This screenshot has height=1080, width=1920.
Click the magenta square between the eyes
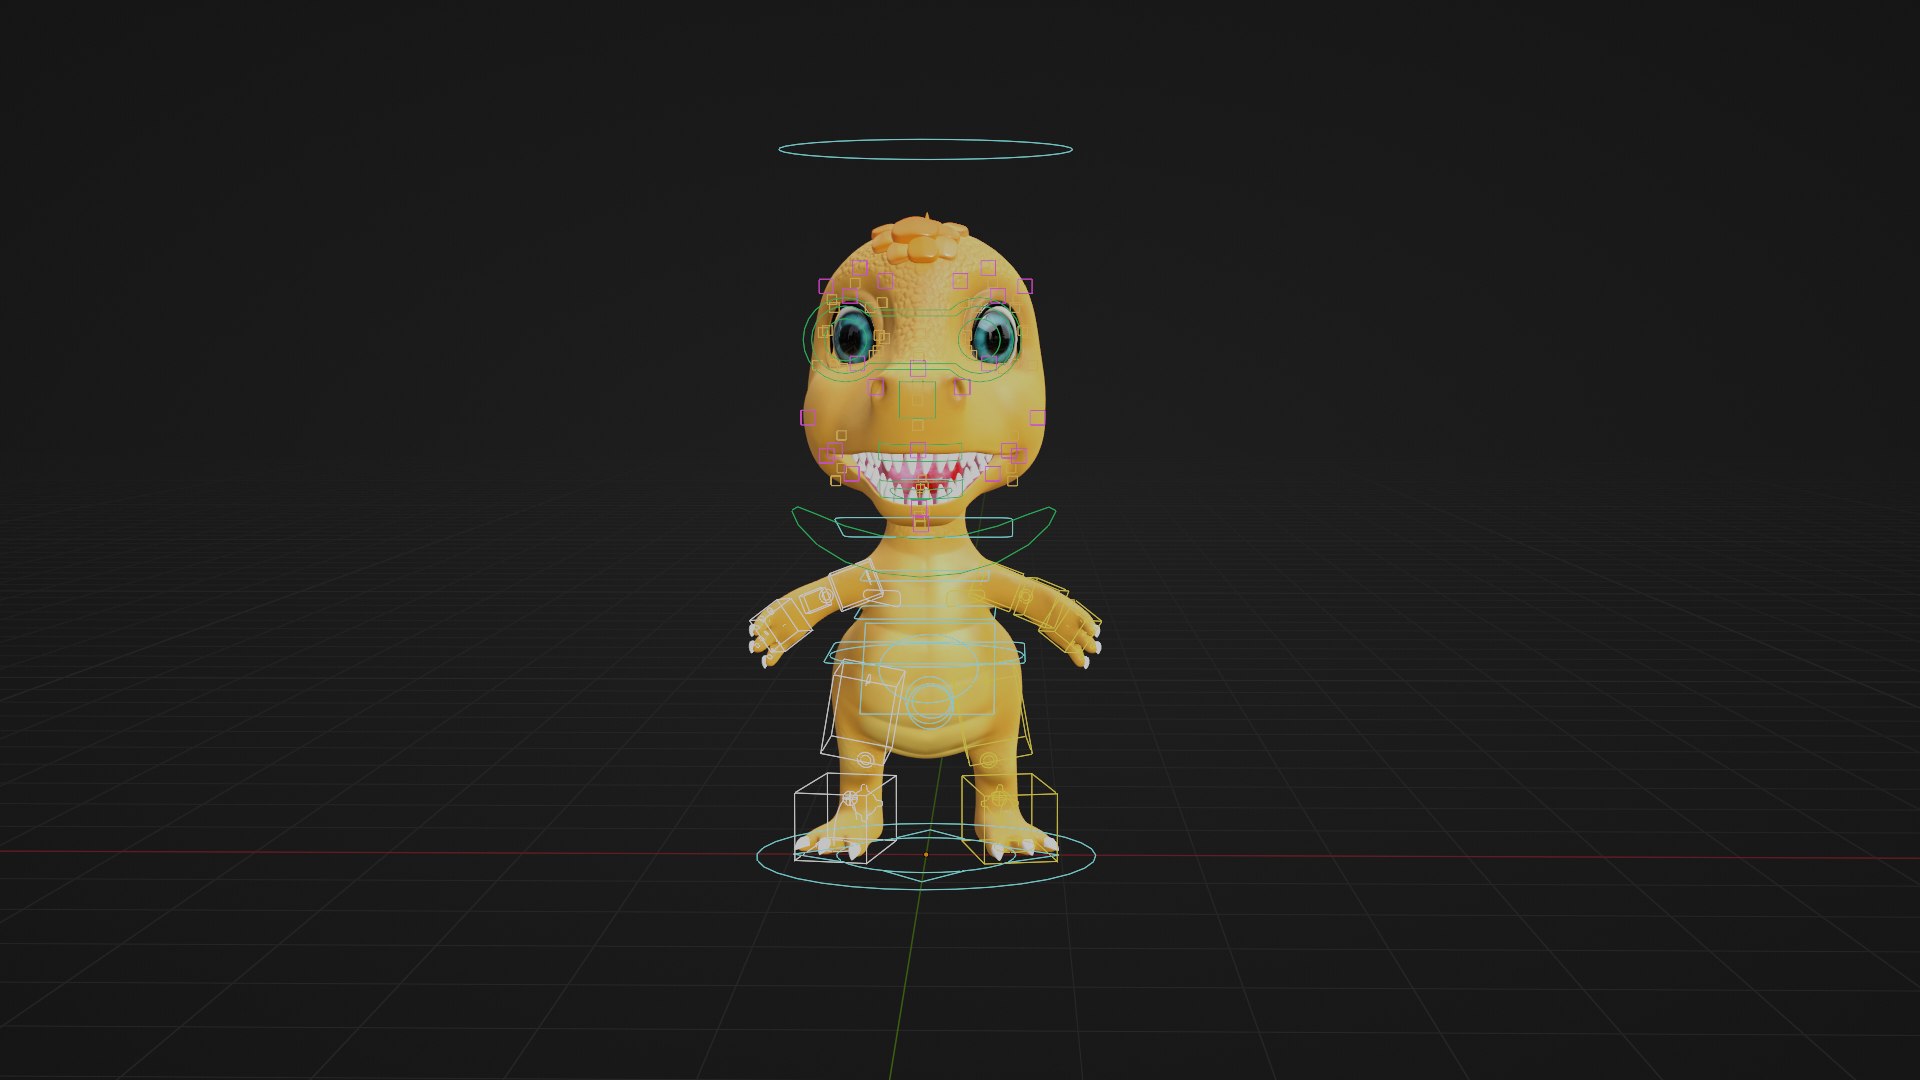(x=918, y=368)
